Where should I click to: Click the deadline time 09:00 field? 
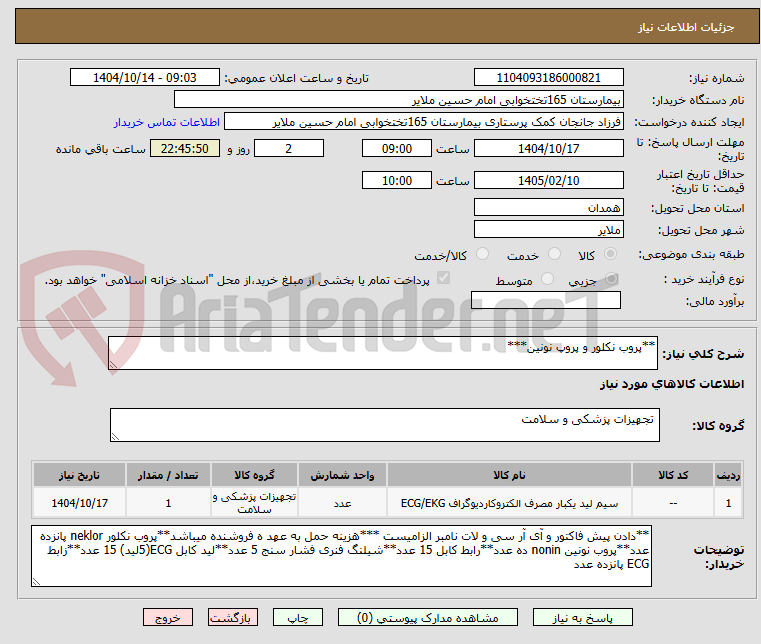click(397, 149)
